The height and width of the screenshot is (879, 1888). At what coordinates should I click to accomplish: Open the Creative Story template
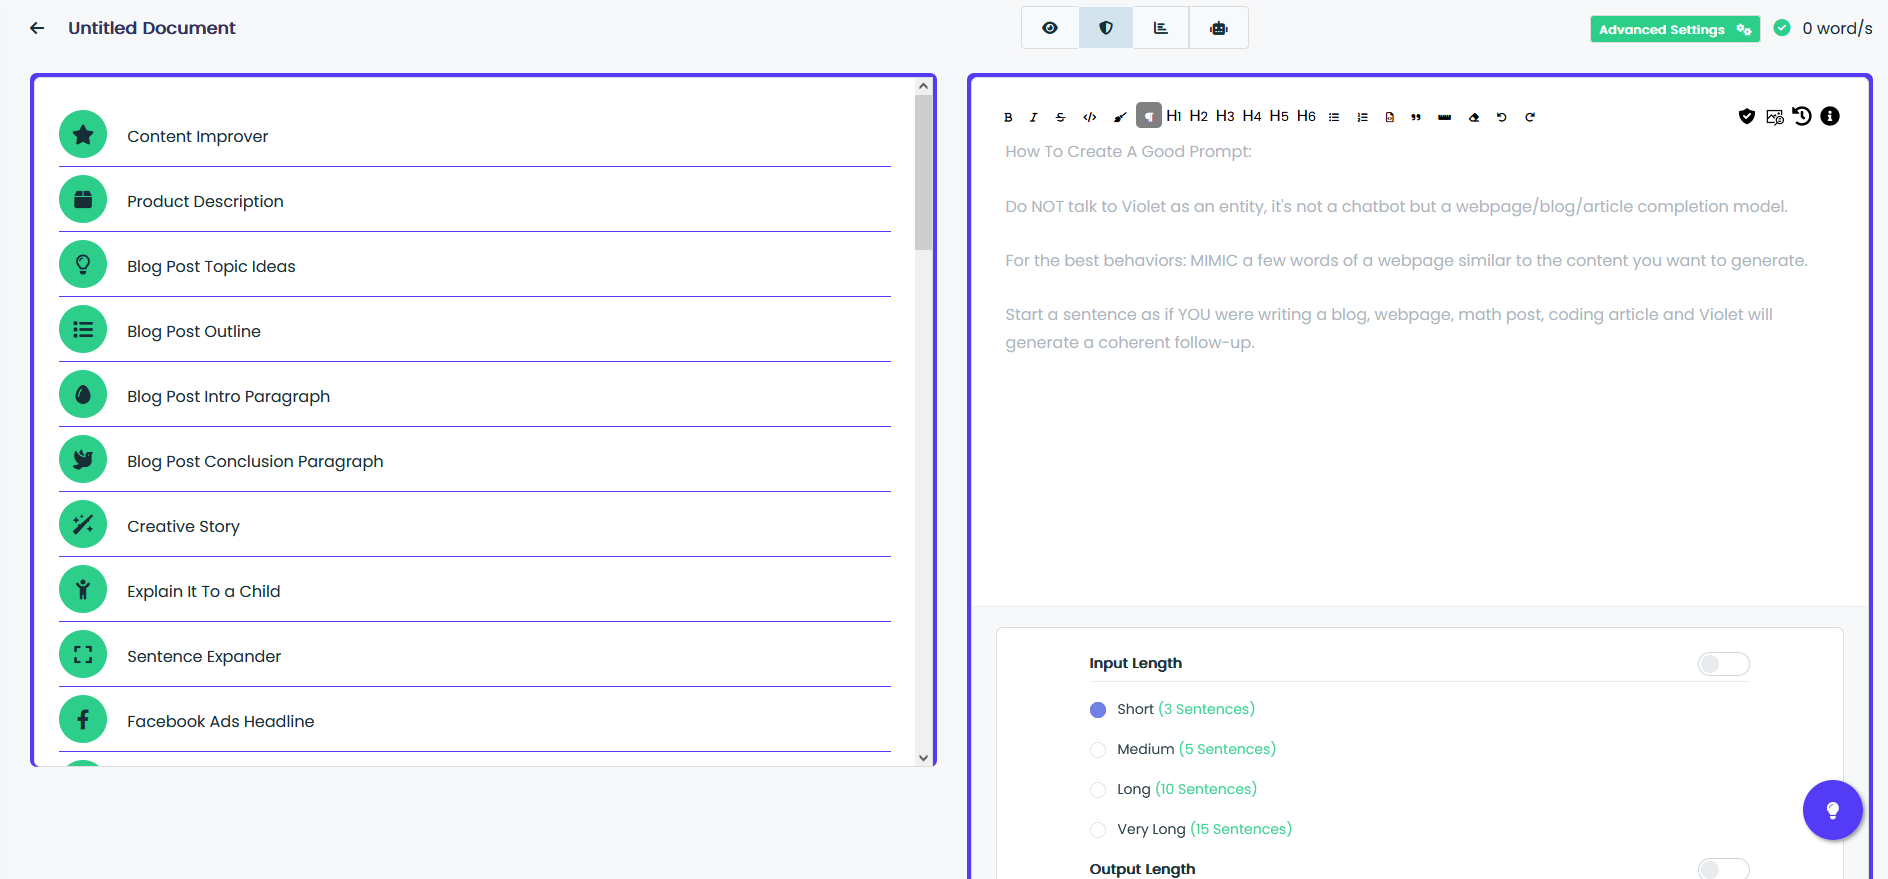pyautogui.click(x=475, y=526)
